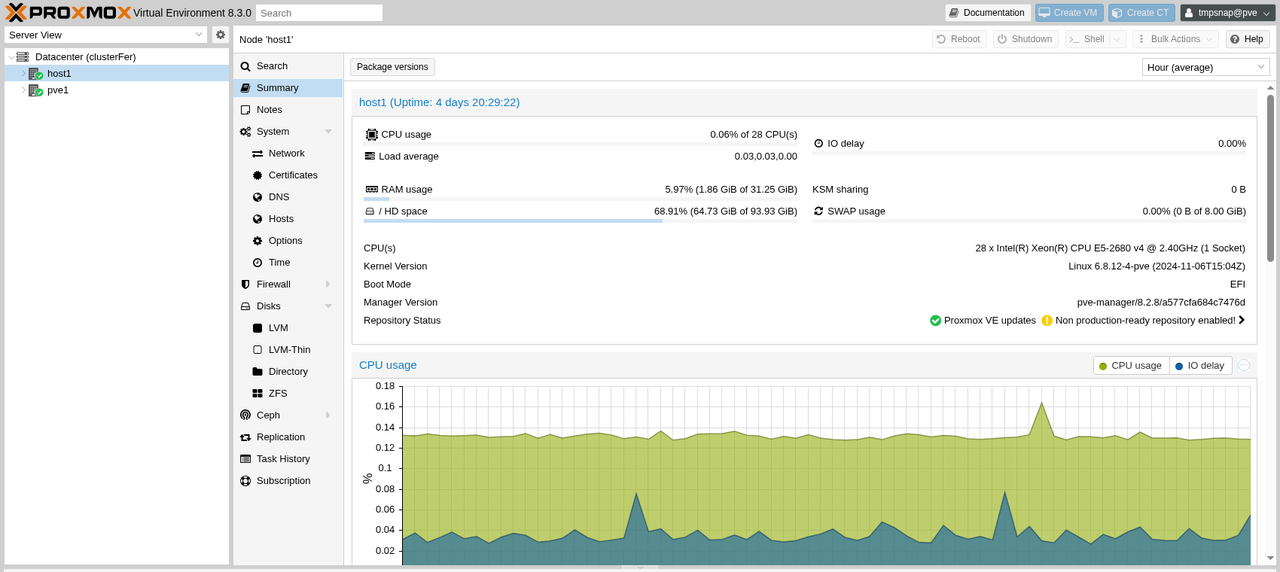This screenshot has height=572, width=1280.
Task: Click the Package versions button
Action: pos(392,67)
